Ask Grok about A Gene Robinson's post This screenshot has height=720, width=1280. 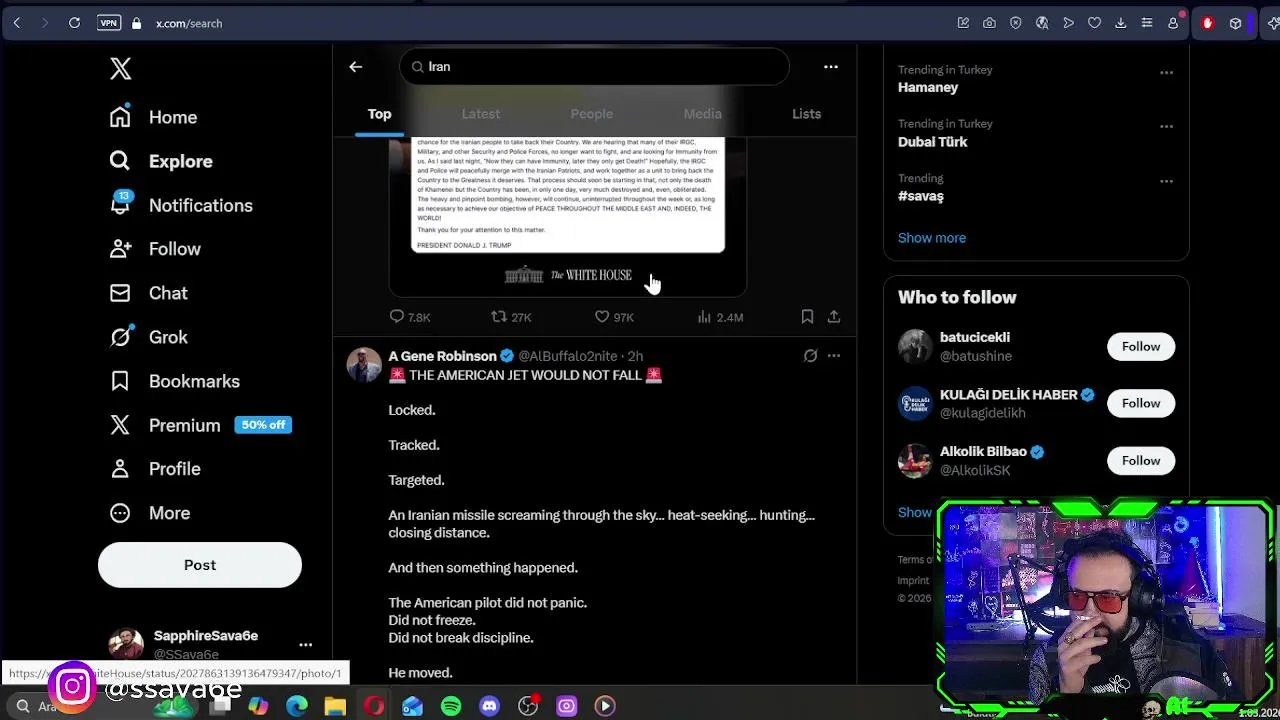(810, 356)
